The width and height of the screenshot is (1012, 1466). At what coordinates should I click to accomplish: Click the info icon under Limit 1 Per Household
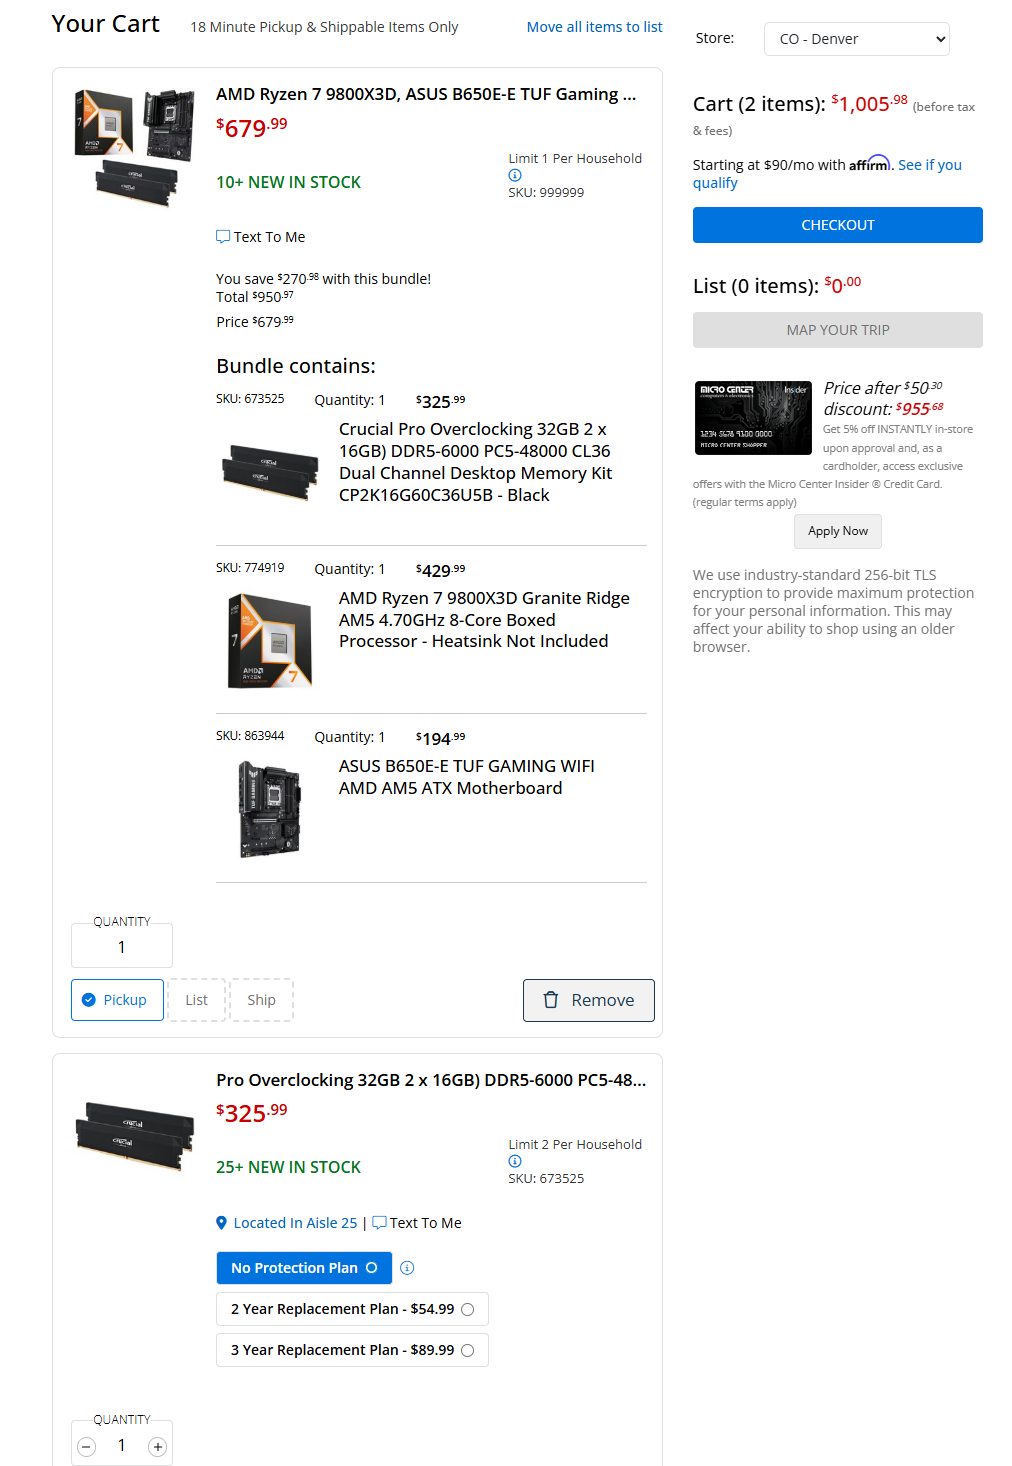point(515,175)
